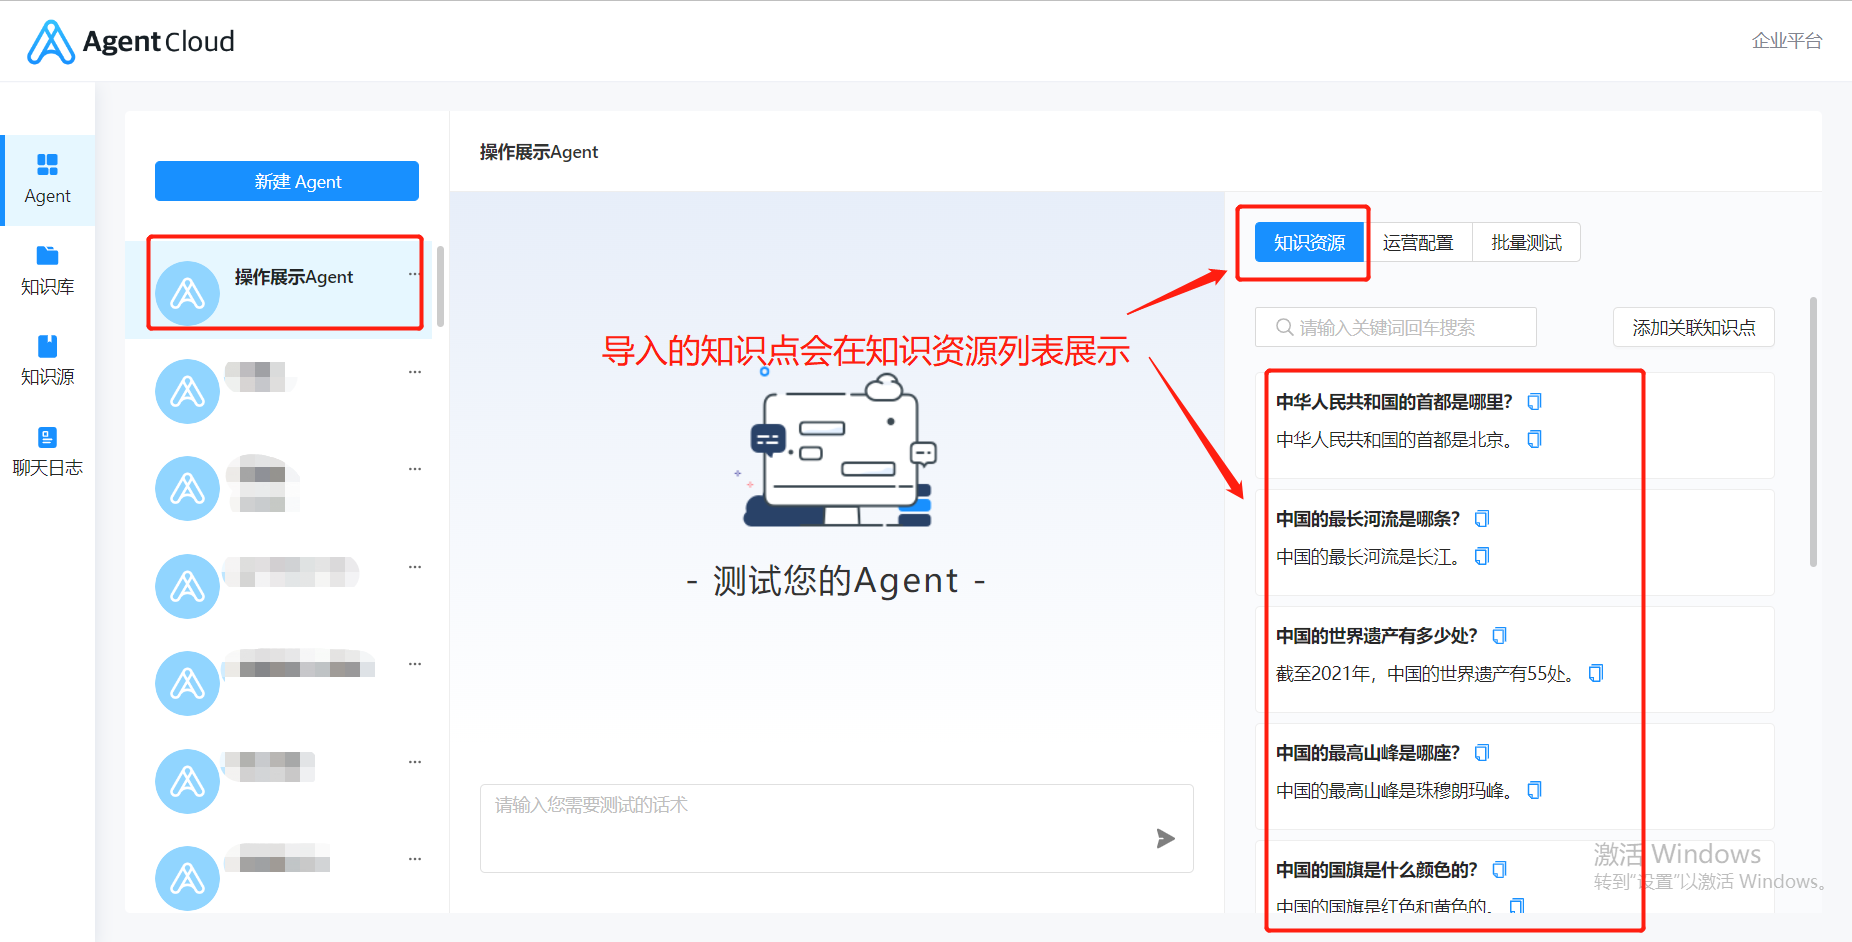Click the knowledge list scrollbar
Viewport: 1852px width, 942px height.
(1813, 432)
